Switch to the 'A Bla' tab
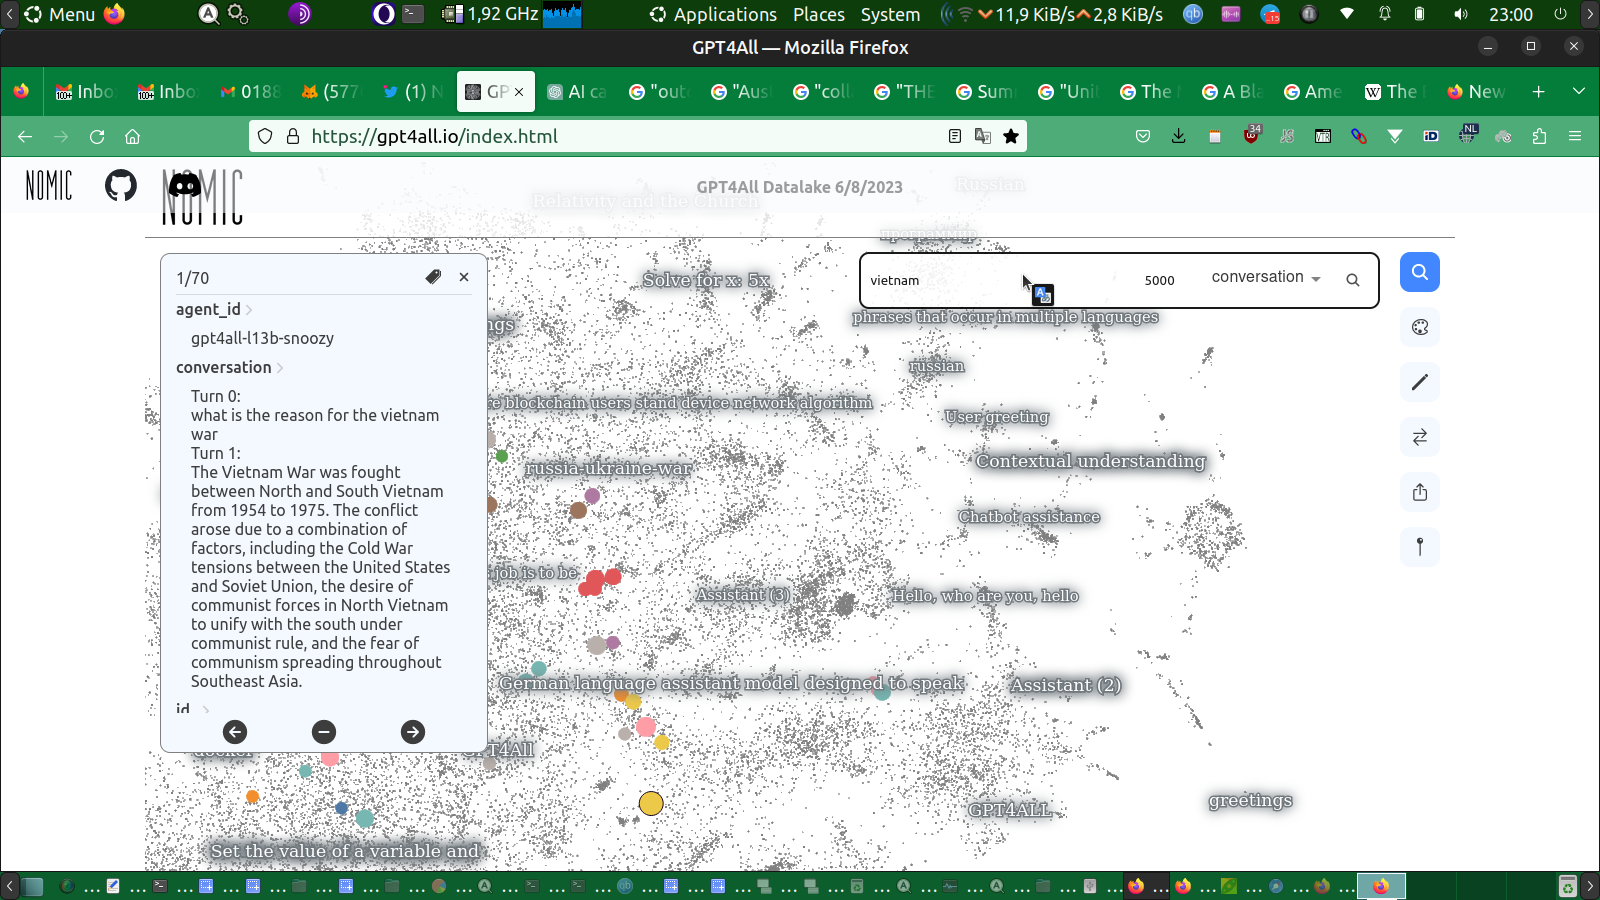The height and width of the screenshot is (900, 1600). point(1233,91)
